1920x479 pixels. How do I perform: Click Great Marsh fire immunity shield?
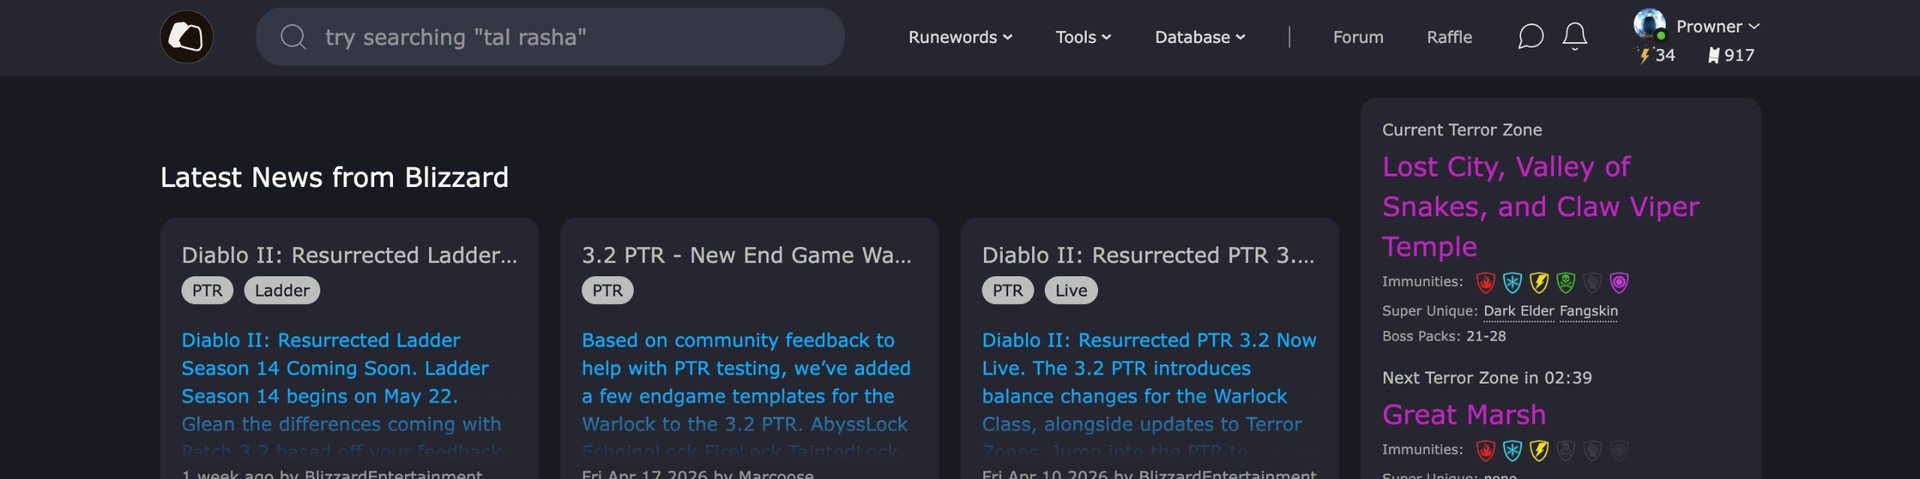pos(1486,451)
